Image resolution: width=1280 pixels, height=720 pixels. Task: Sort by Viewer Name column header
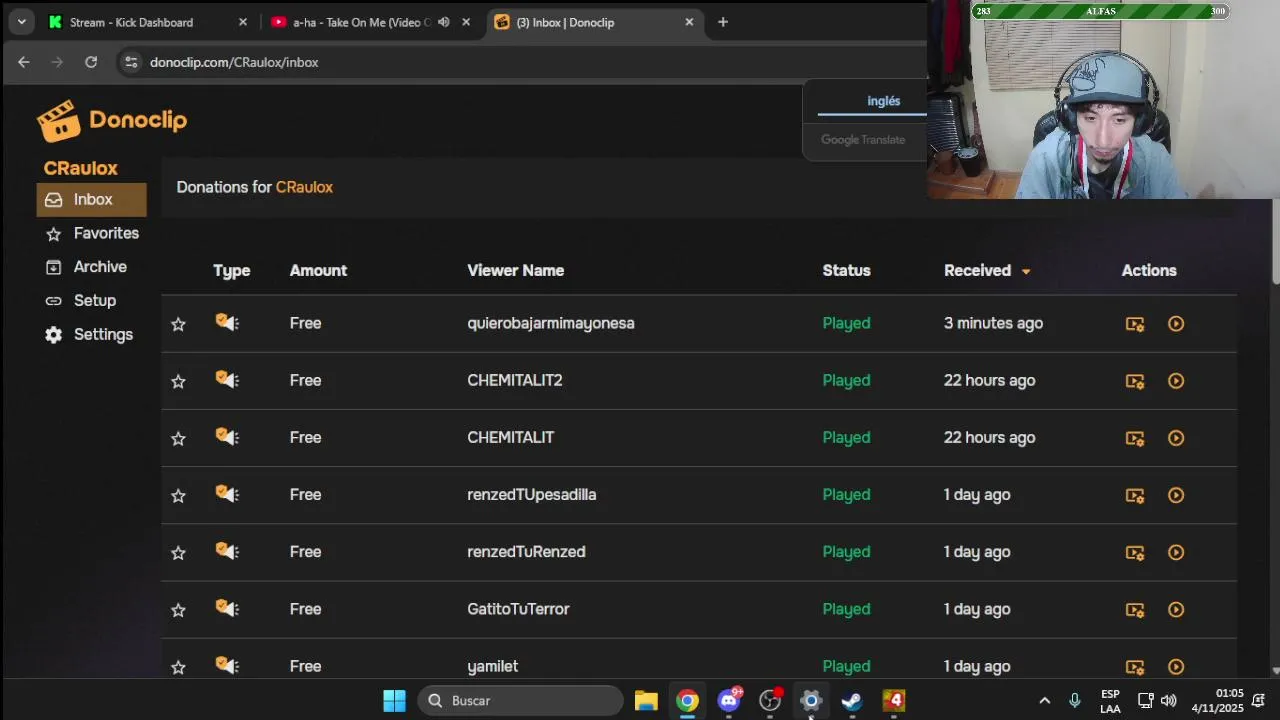coord(515,271)
